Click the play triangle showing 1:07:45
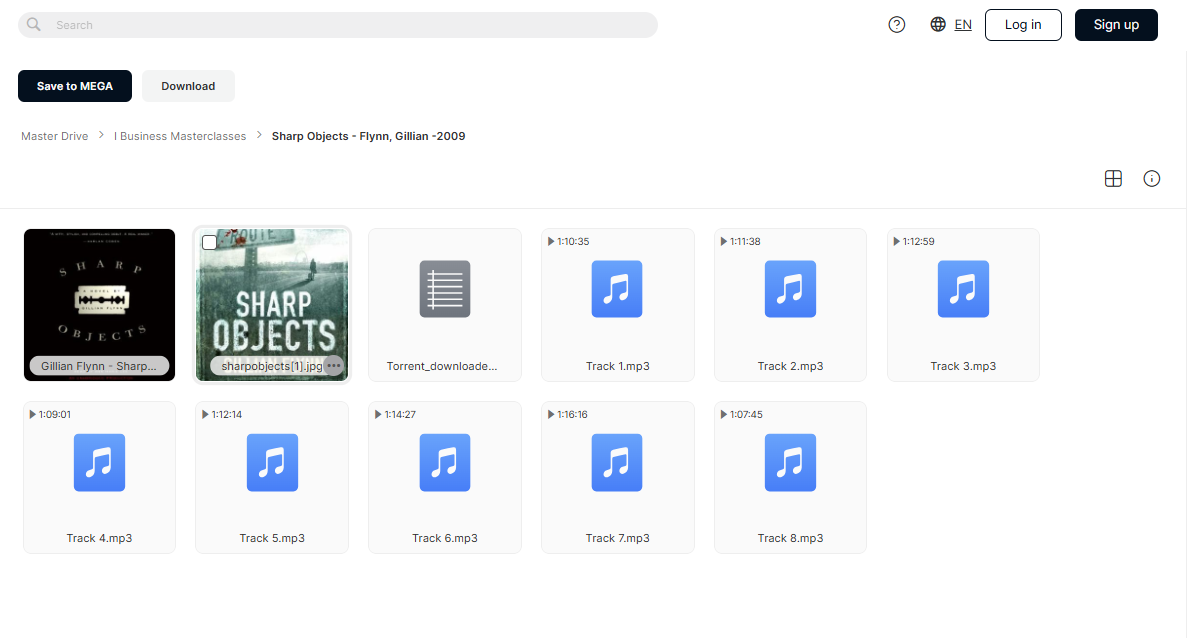The width and height of the screenshot is (1187, 638). click(x=724, y=414)
